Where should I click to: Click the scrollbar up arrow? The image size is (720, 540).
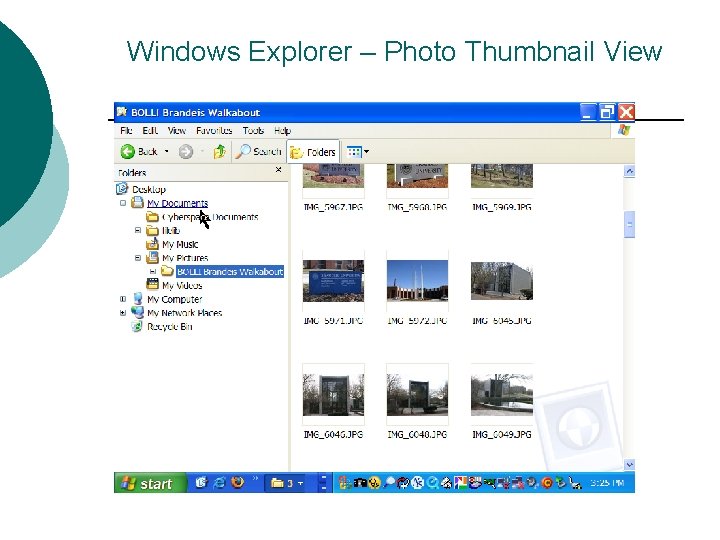tap(630, 171)
